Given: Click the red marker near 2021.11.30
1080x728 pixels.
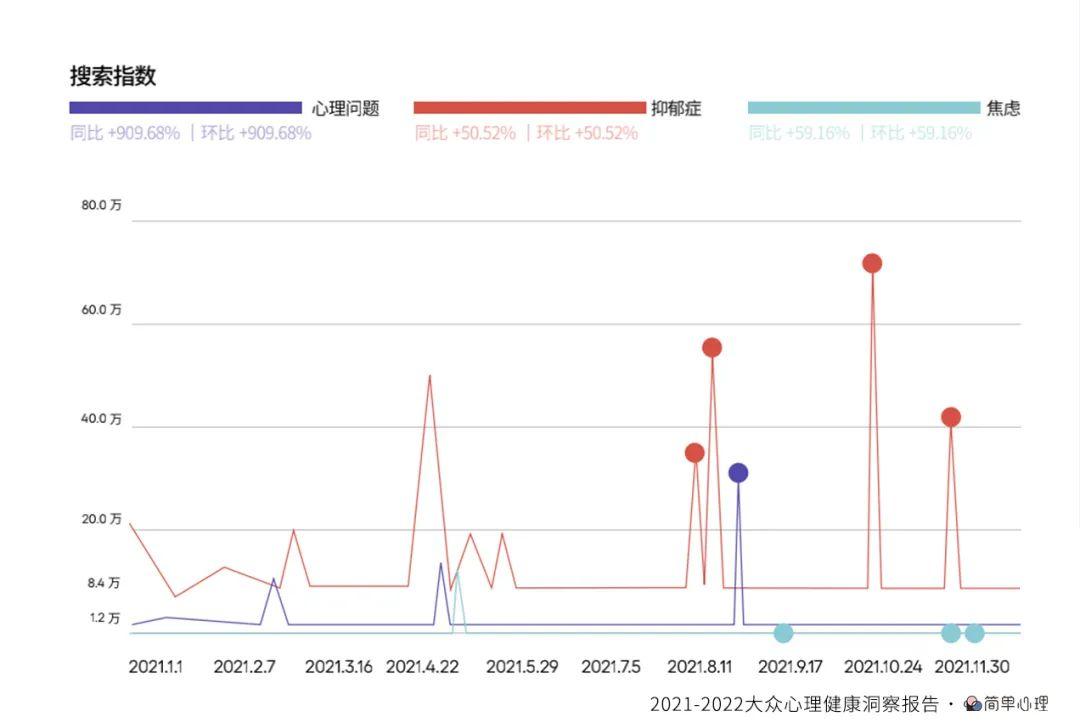Looking at the screenshot, I should pos(951,417).
